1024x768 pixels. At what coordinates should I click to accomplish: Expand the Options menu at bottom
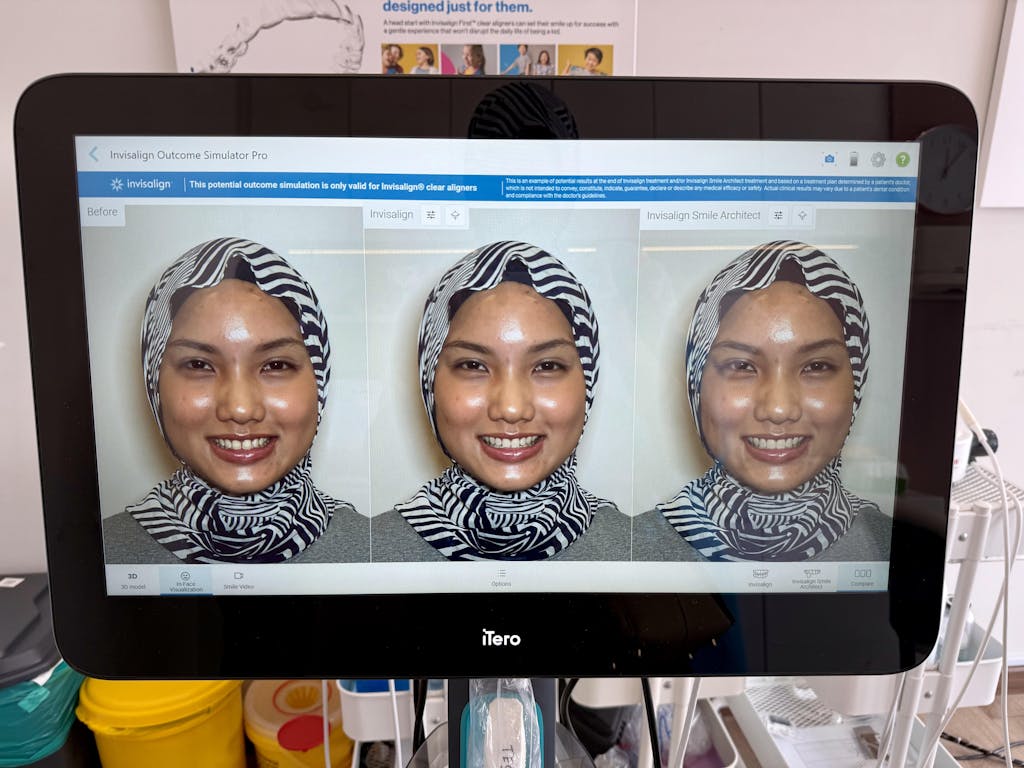(x=501, y=578)
